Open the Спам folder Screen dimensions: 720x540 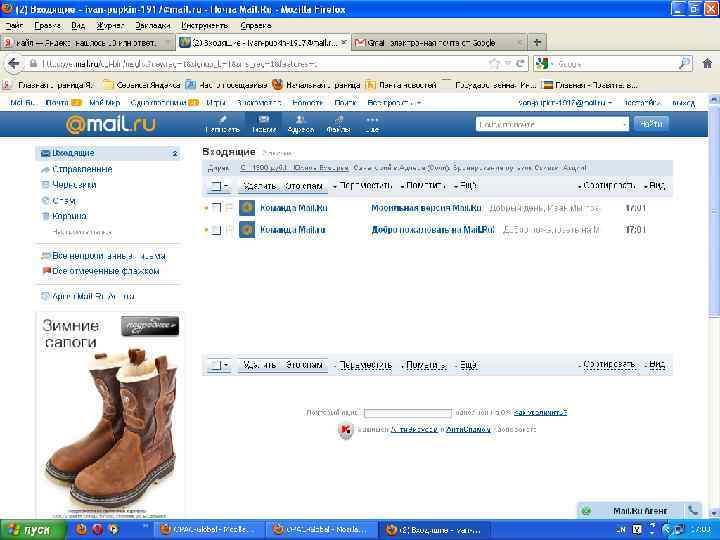pyautogui.click(x=64, y=200)
